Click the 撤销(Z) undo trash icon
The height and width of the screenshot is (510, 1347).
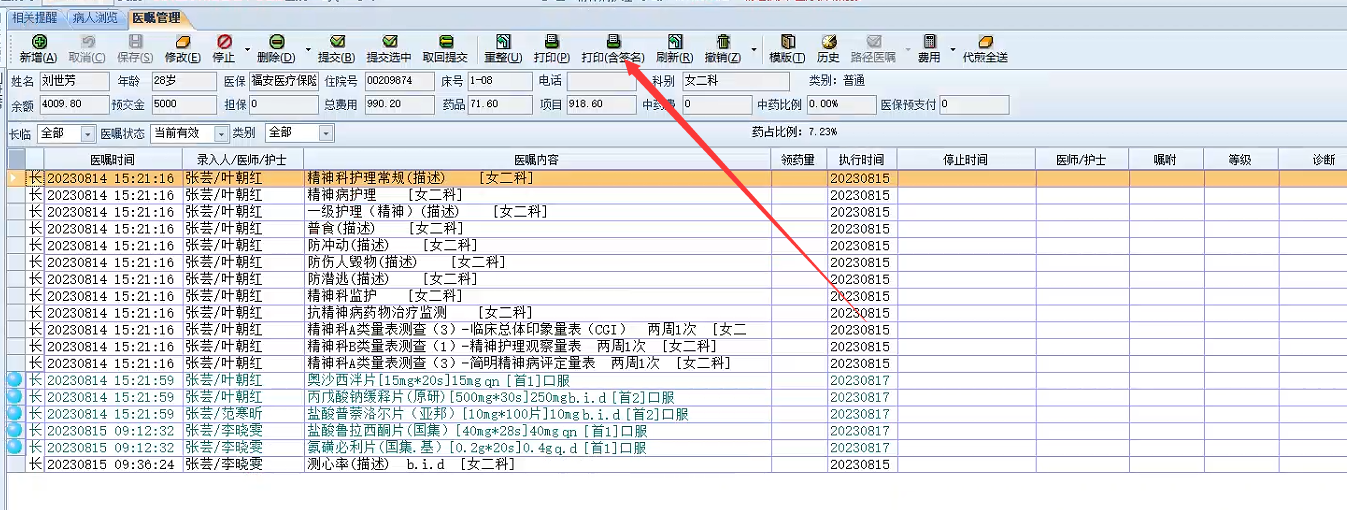point(723,42)
